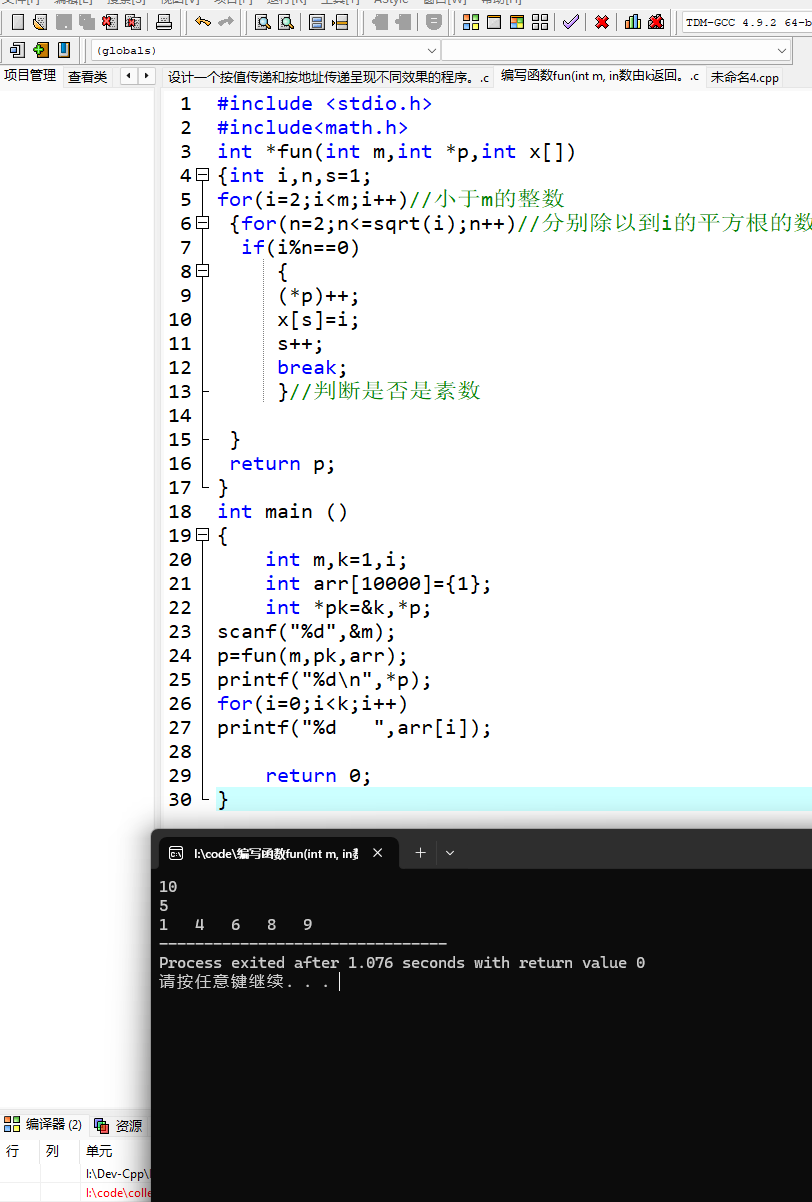Switch to the 资源 bottom tab
Viewport: 812px width, 1202px height.
click(x=118, y=1125)
